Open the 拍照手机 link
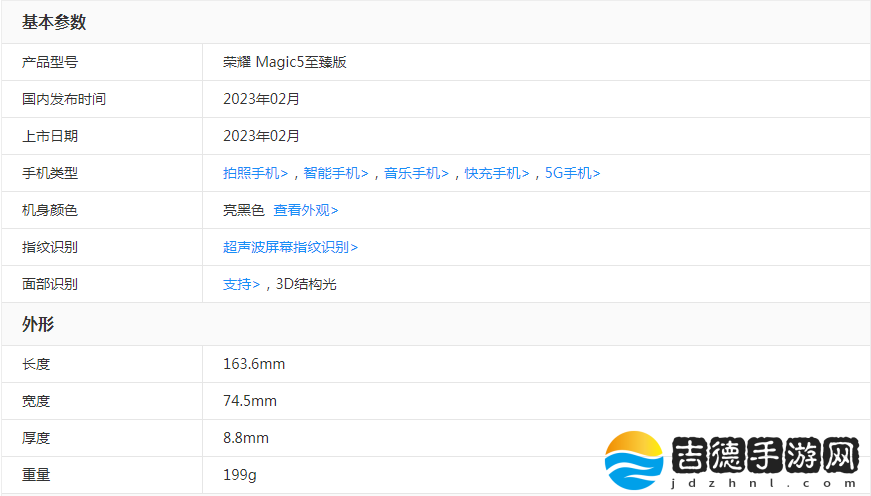 pos(256,173)
